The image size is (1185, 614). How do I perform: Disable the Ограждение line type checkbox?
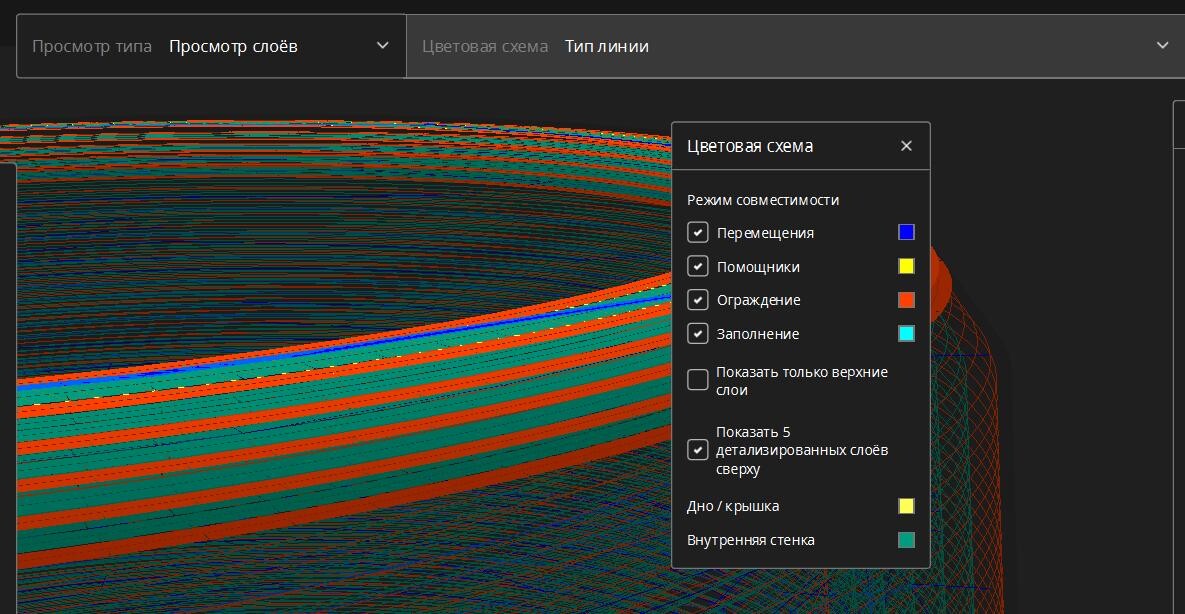[698, 300]
